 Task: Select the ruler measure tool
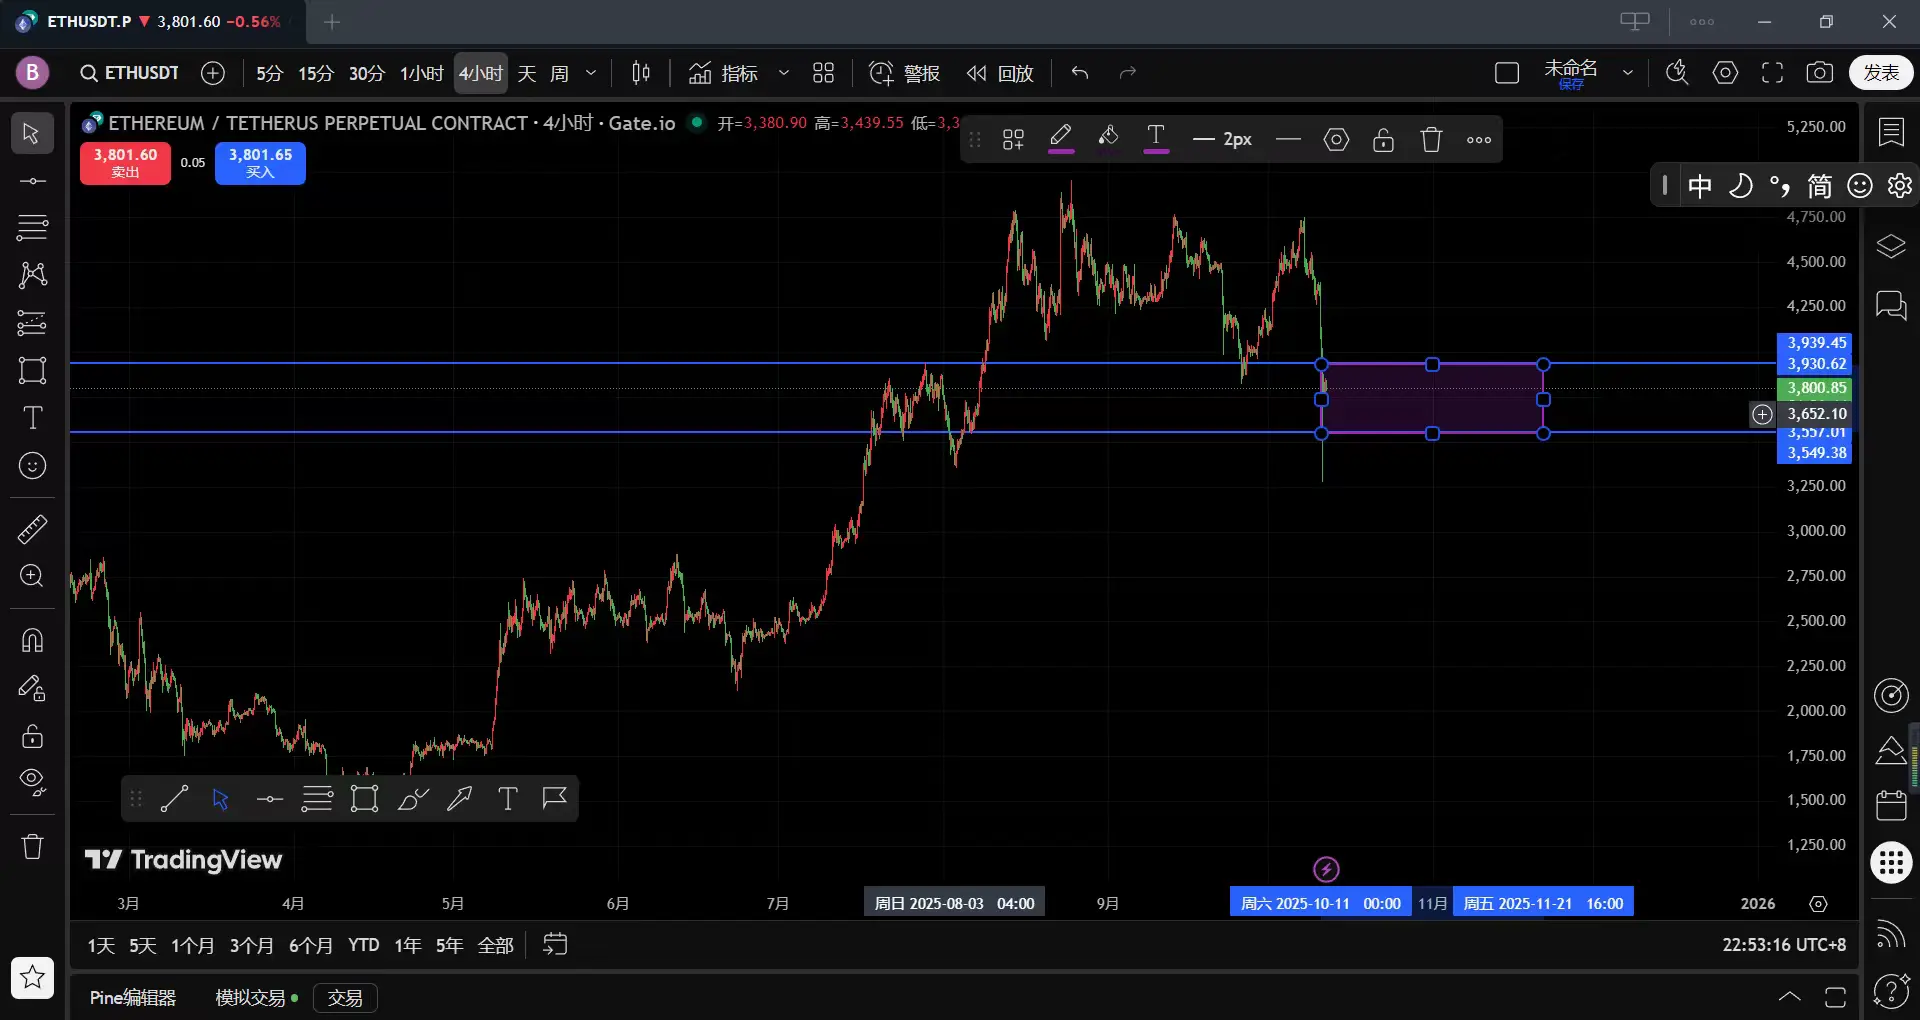coord(32,529)
